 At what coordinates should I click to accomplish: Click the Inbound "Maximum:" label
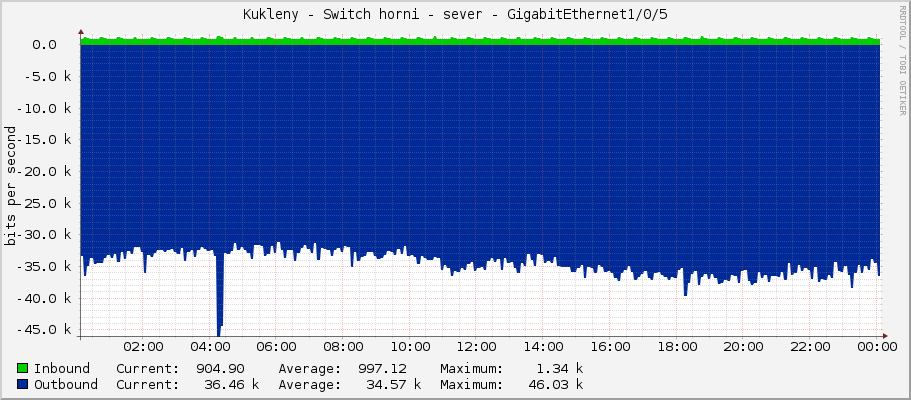[471, 369]
